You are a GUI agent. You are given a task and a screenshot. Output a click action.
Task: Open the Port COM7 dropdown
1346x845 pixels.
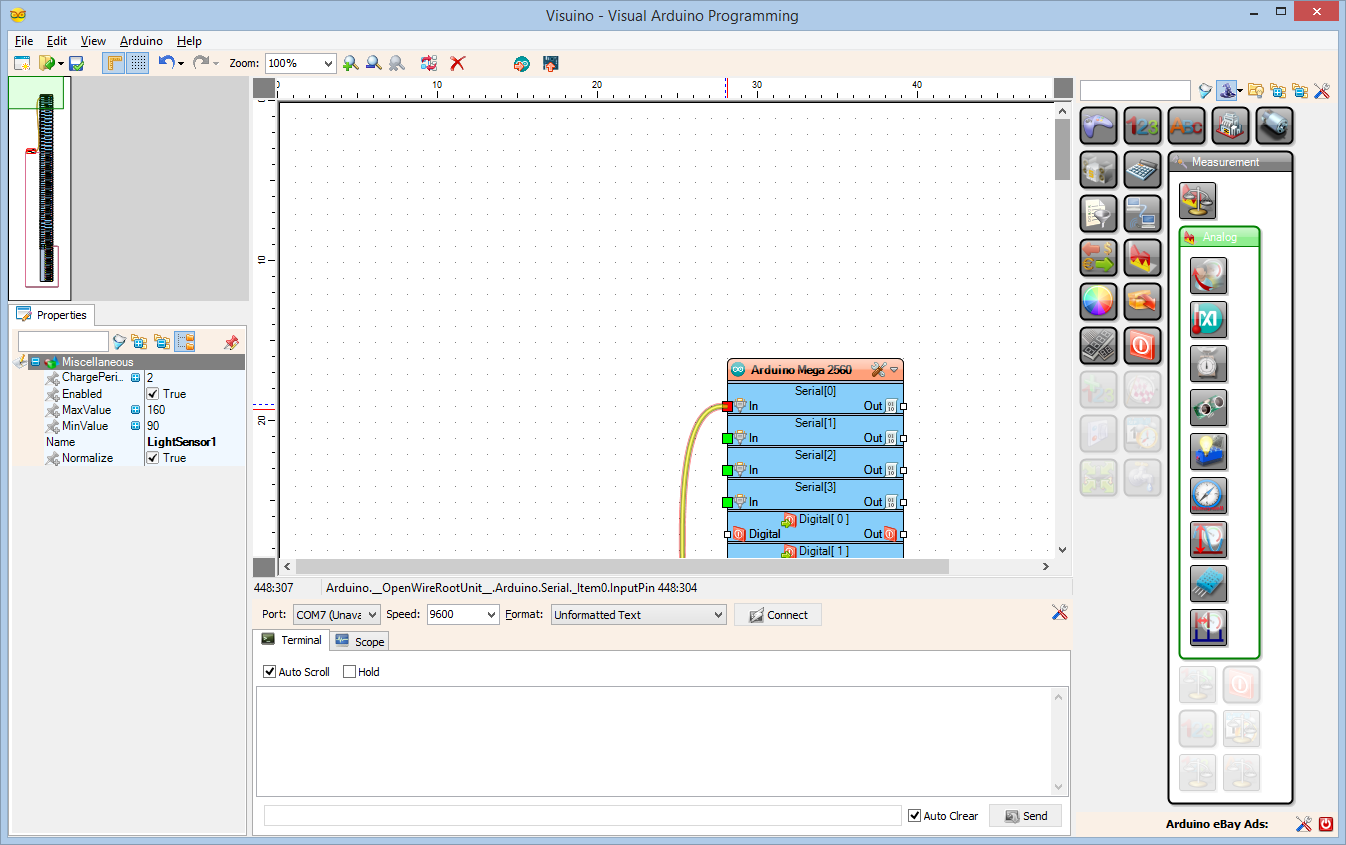pyautogui.click(x=373, y=615)
